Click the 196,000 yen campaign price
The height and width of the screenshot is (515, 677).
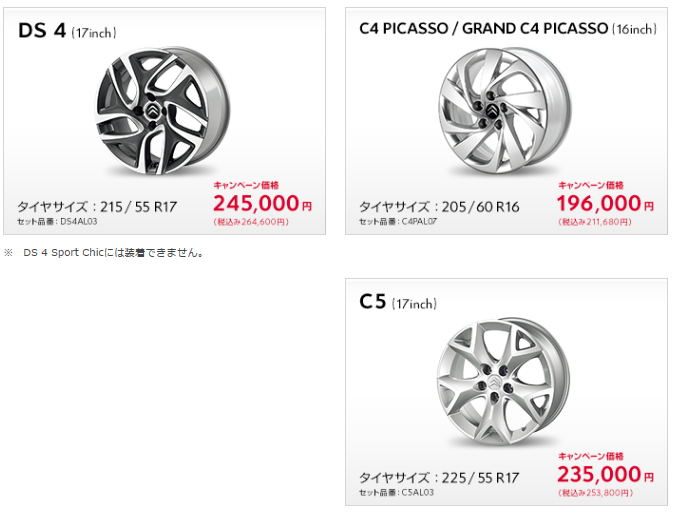click(x=605, y=203)
